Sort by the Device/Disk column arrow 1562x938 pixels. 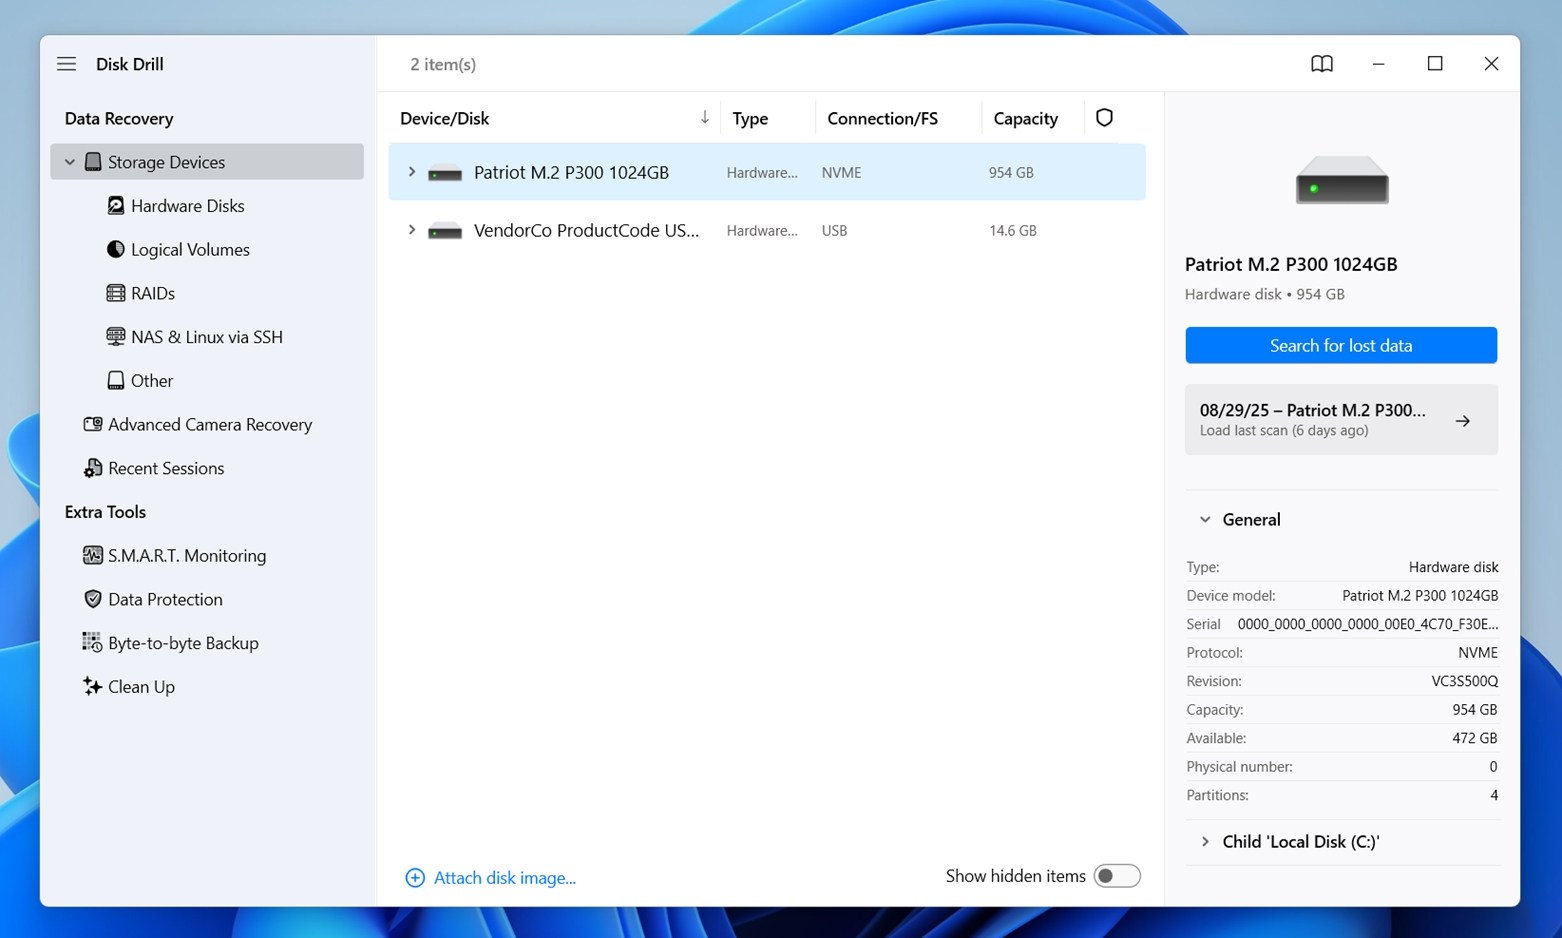(704, 117)
